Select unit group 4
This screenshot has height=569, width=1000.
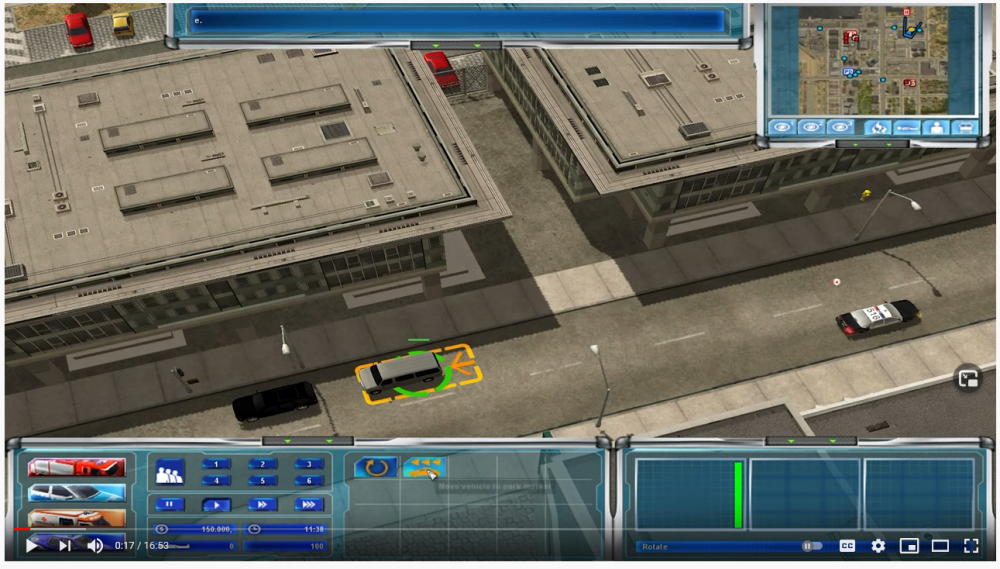pos(216,480)
